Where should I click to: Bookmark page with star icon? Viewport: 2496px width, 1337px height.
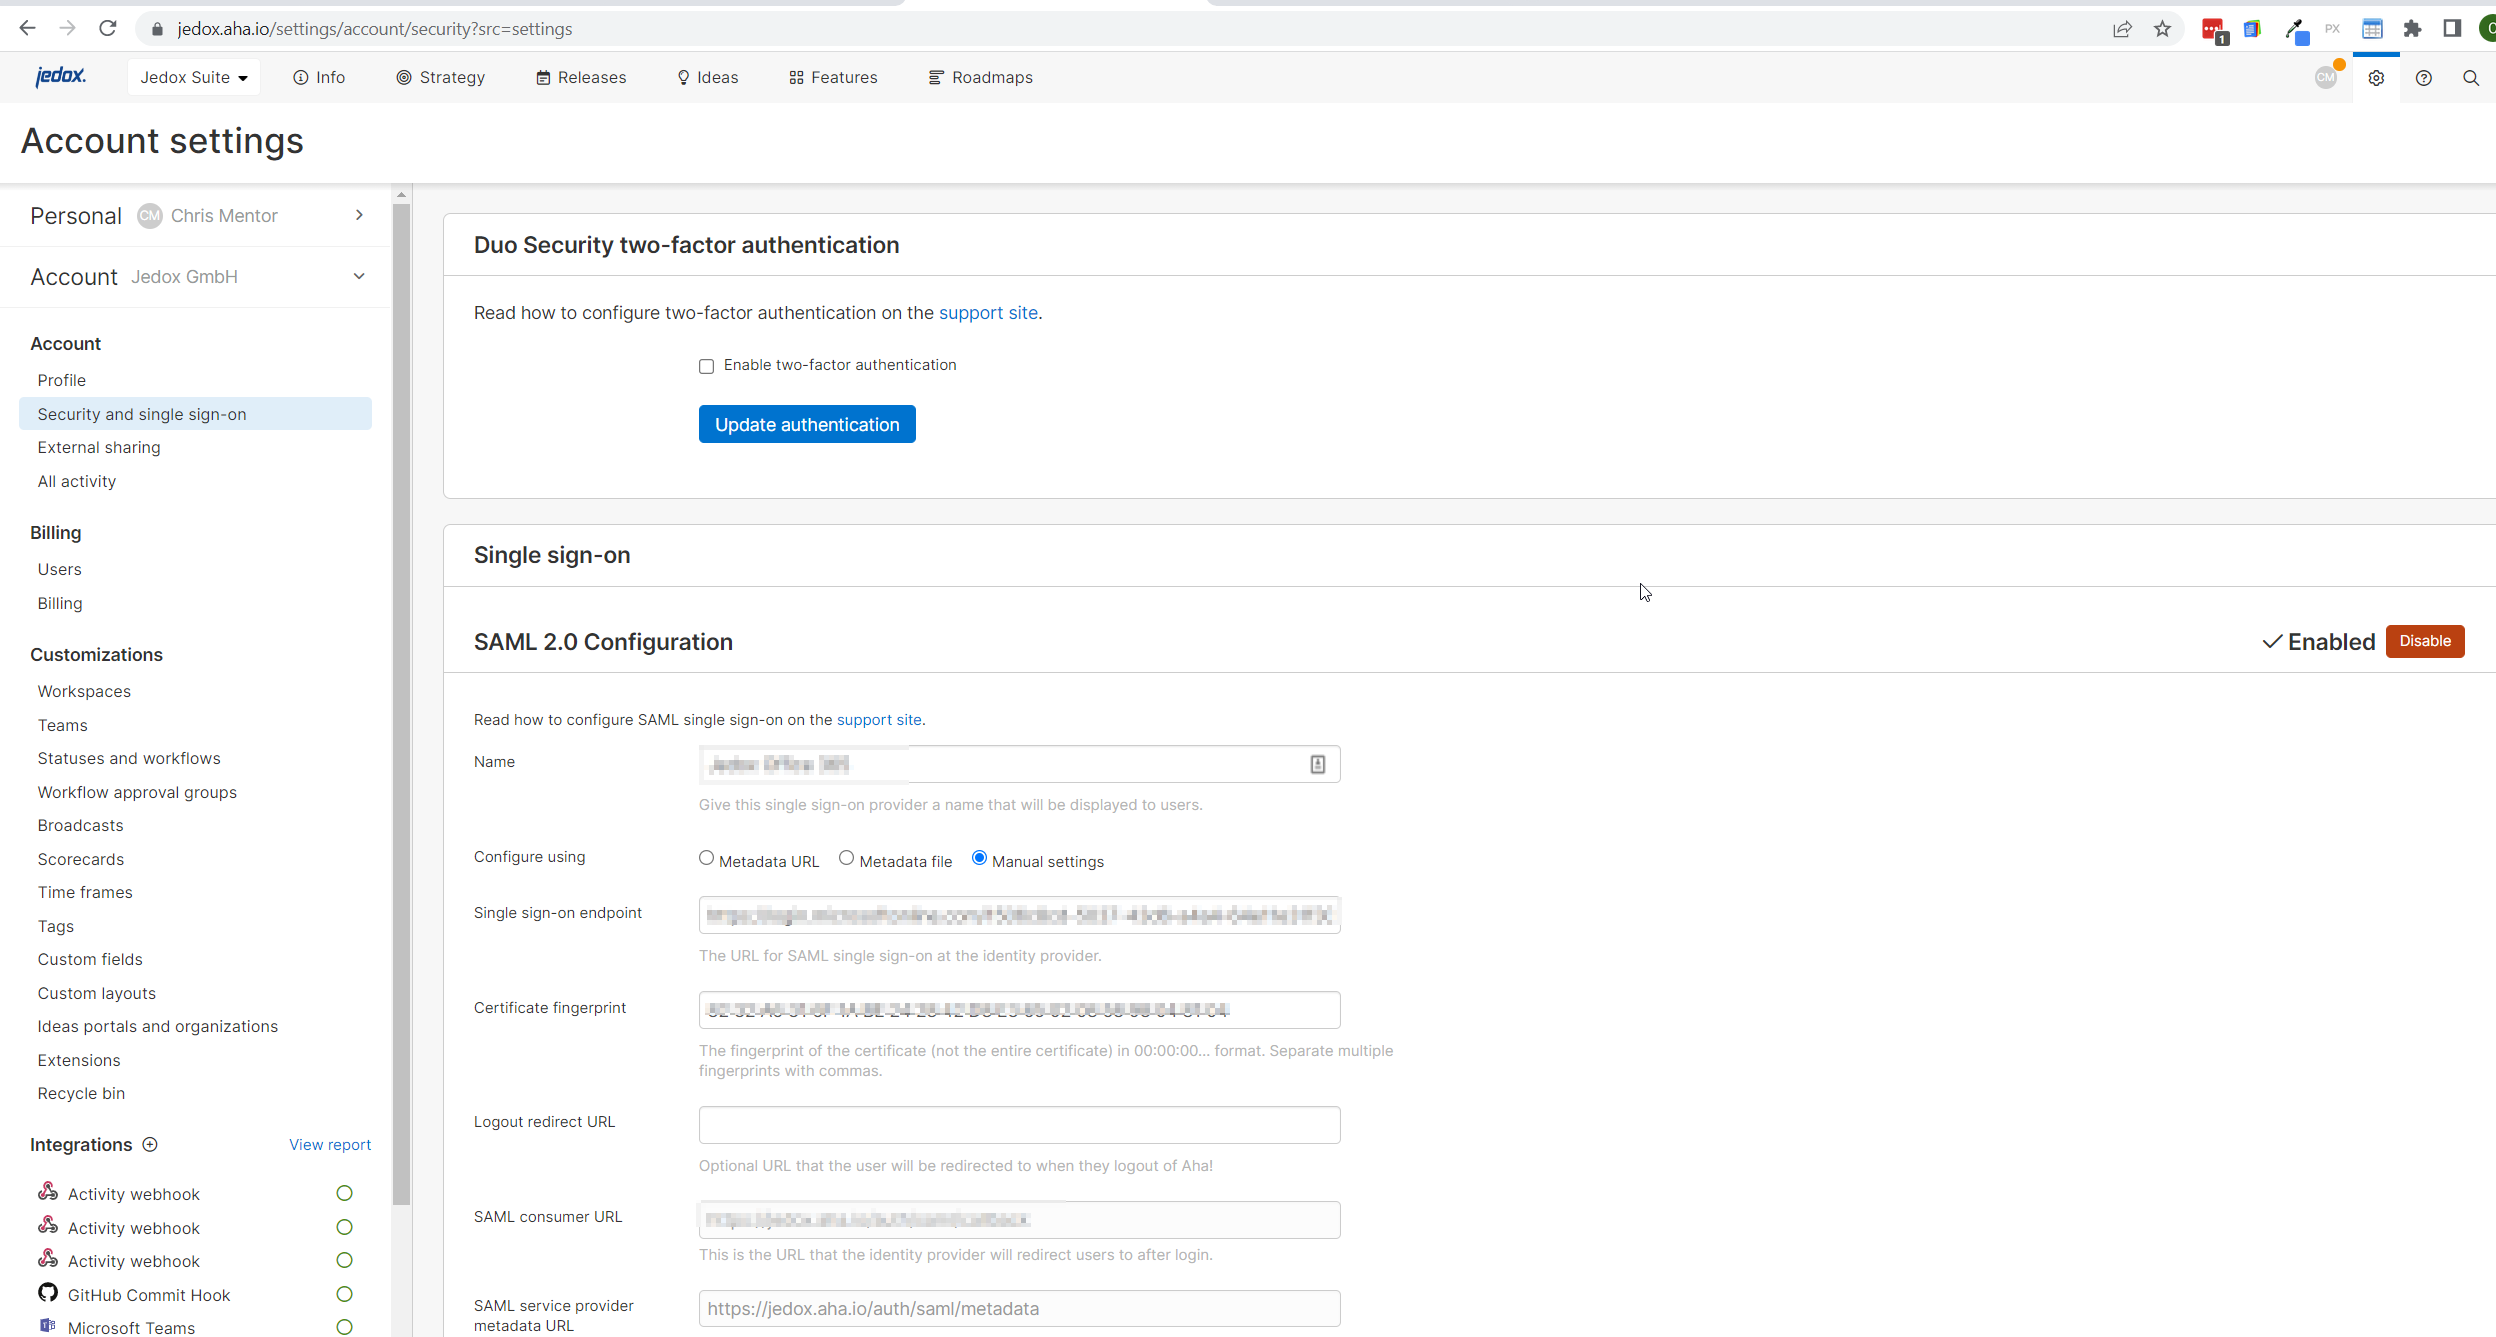click(x=2162, y=29)
